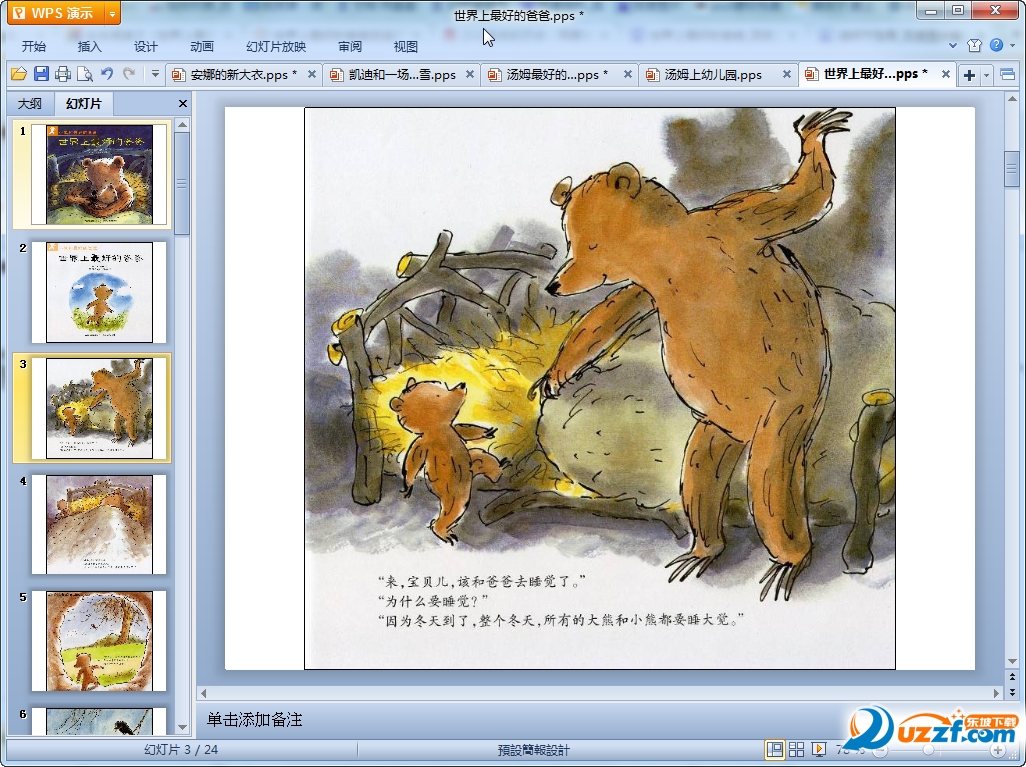Select slide 3 thumbnail

[99, 408]
